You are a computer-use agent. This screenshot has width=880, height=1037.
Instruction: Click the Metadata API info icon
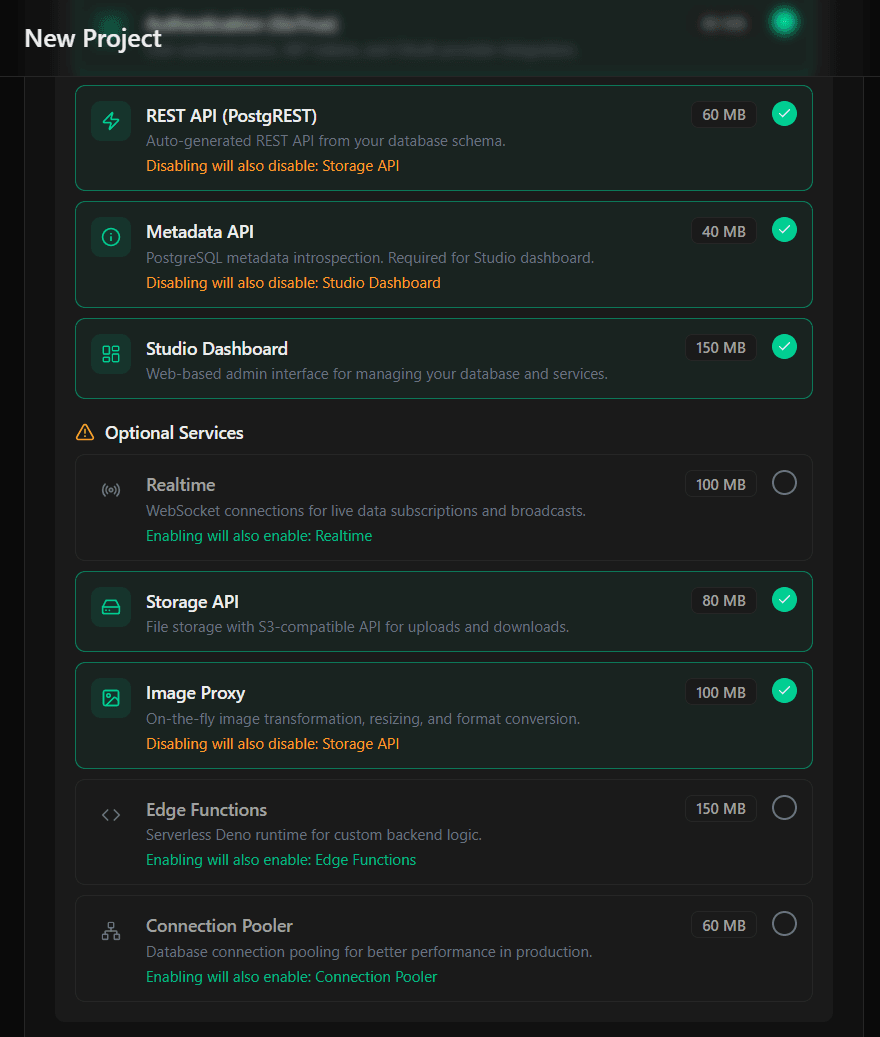point(111,237)
